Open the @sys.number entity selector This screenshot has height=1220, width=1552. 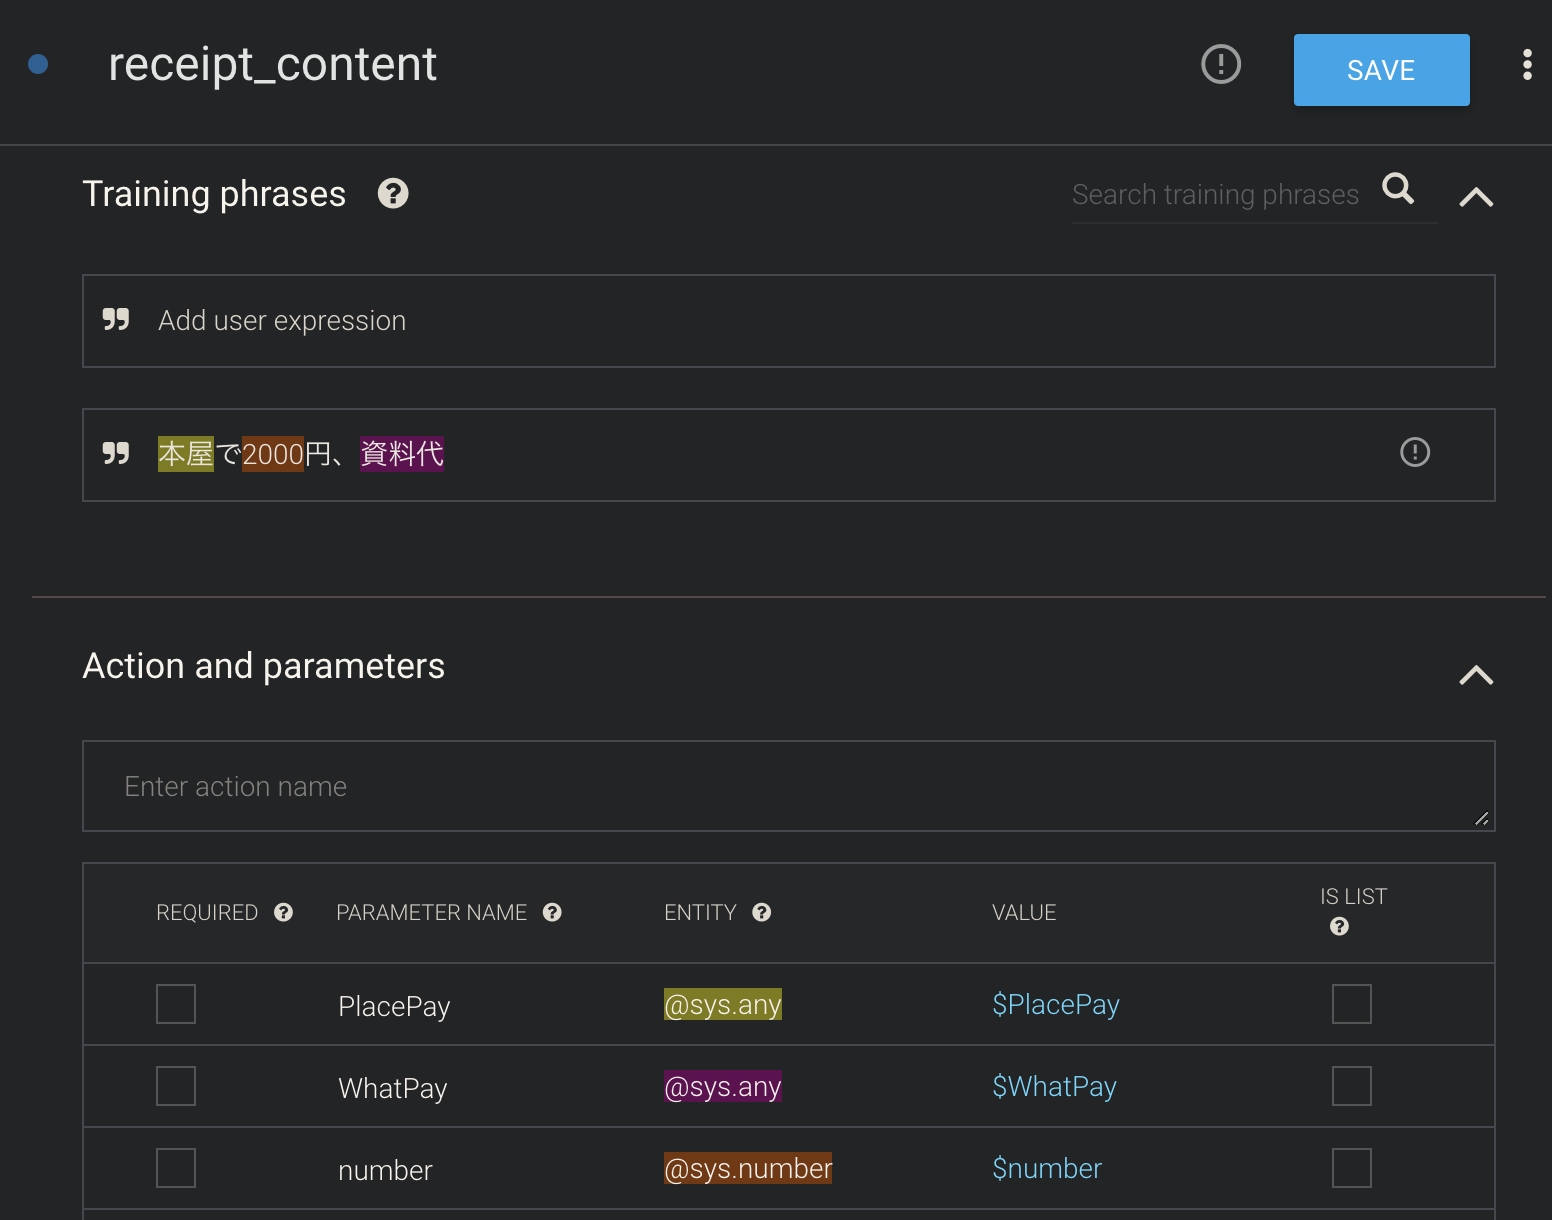point(747,1168)
